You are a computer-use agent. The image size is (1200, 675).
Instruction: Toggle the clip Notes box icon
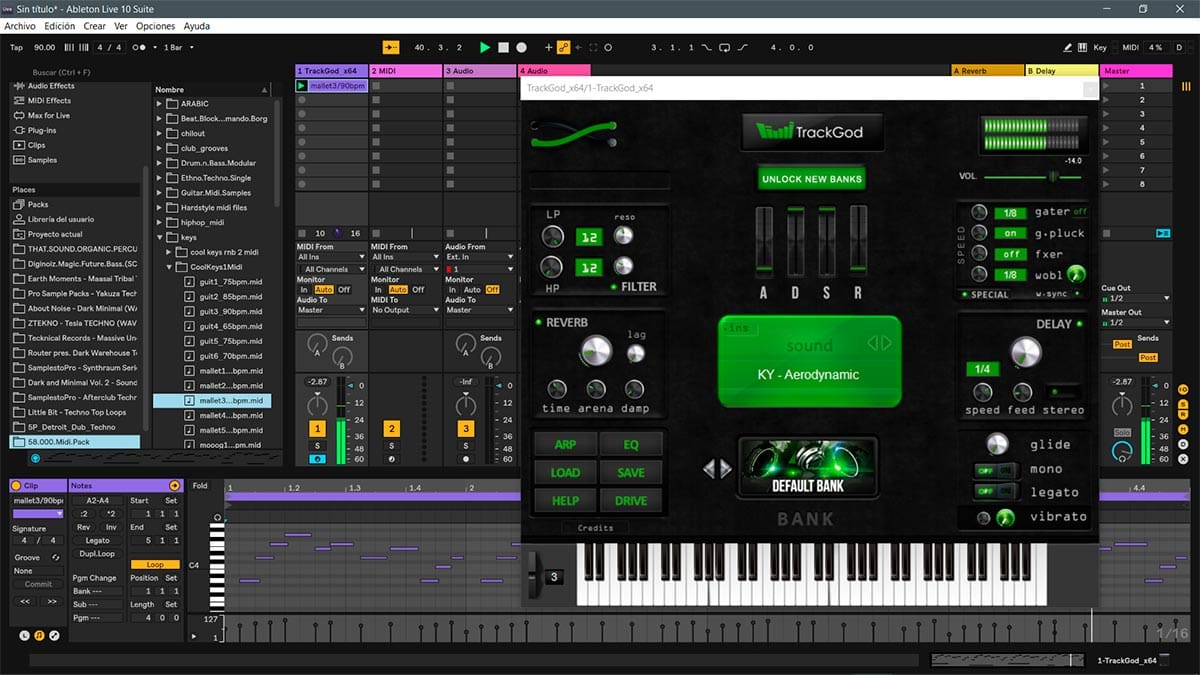click(39, 635)
